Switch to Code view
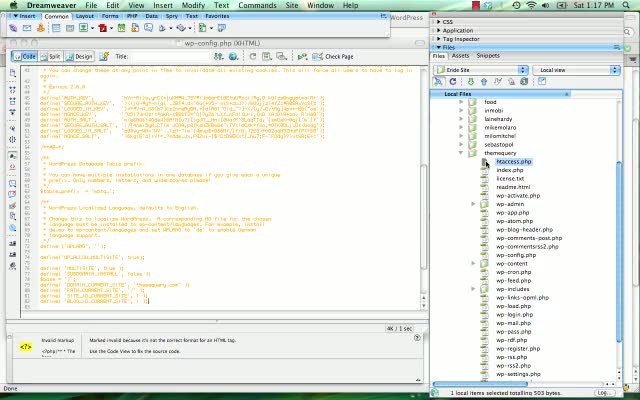The width and height of the screenshot is (640, 400). click(25, 57)
